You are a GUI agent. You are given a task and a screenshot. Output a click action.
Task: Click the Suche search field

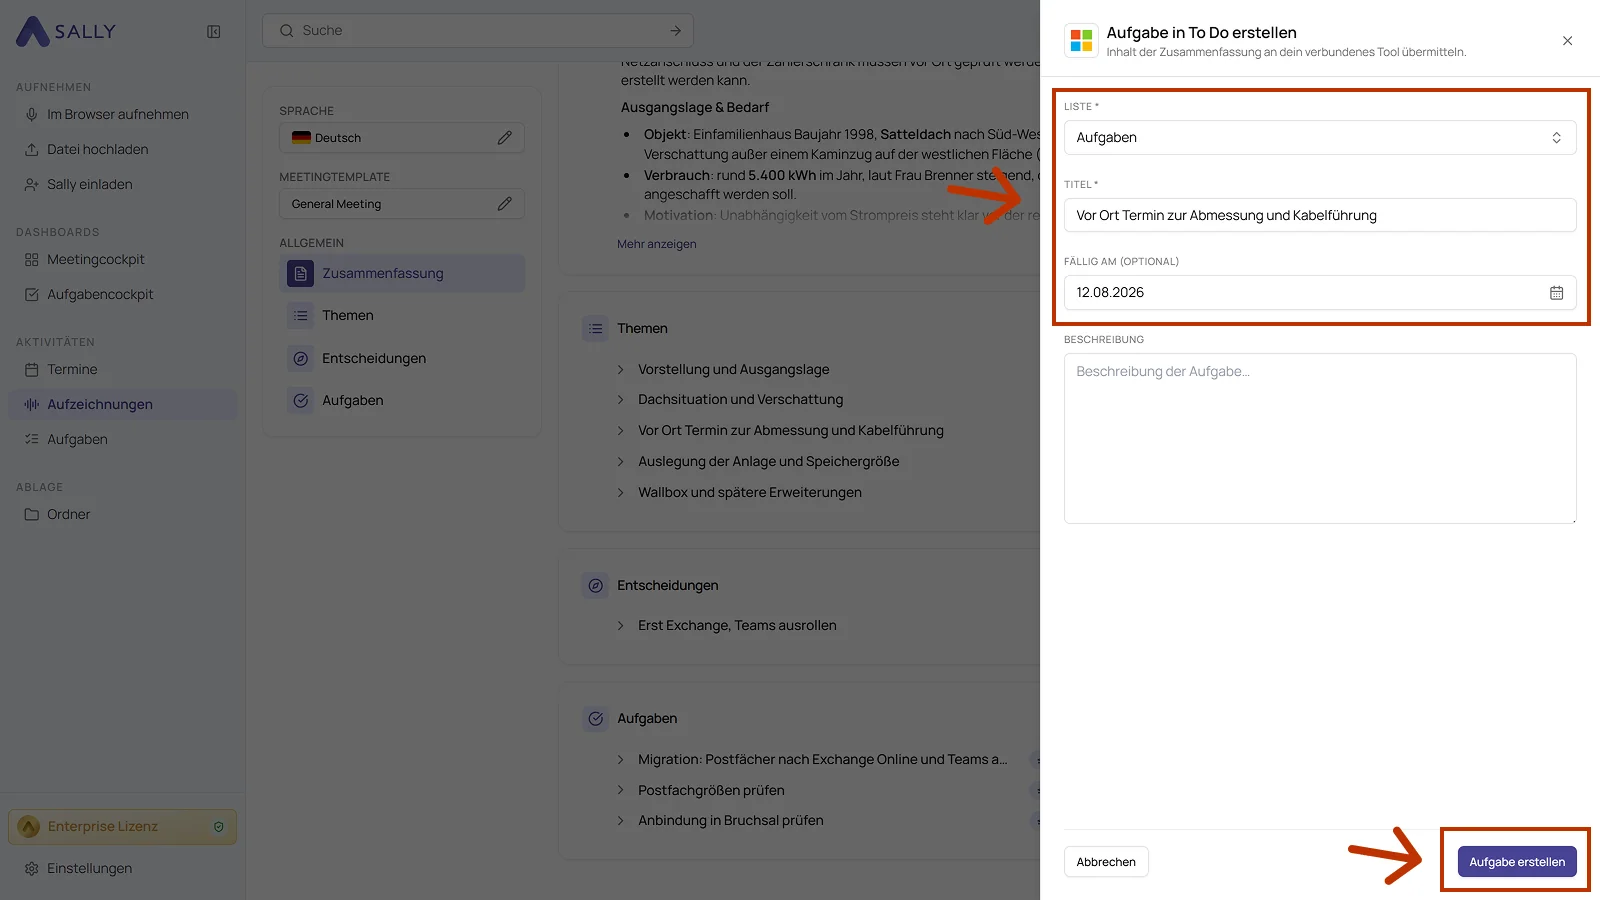pyautogui.click(x=478, y=31)
